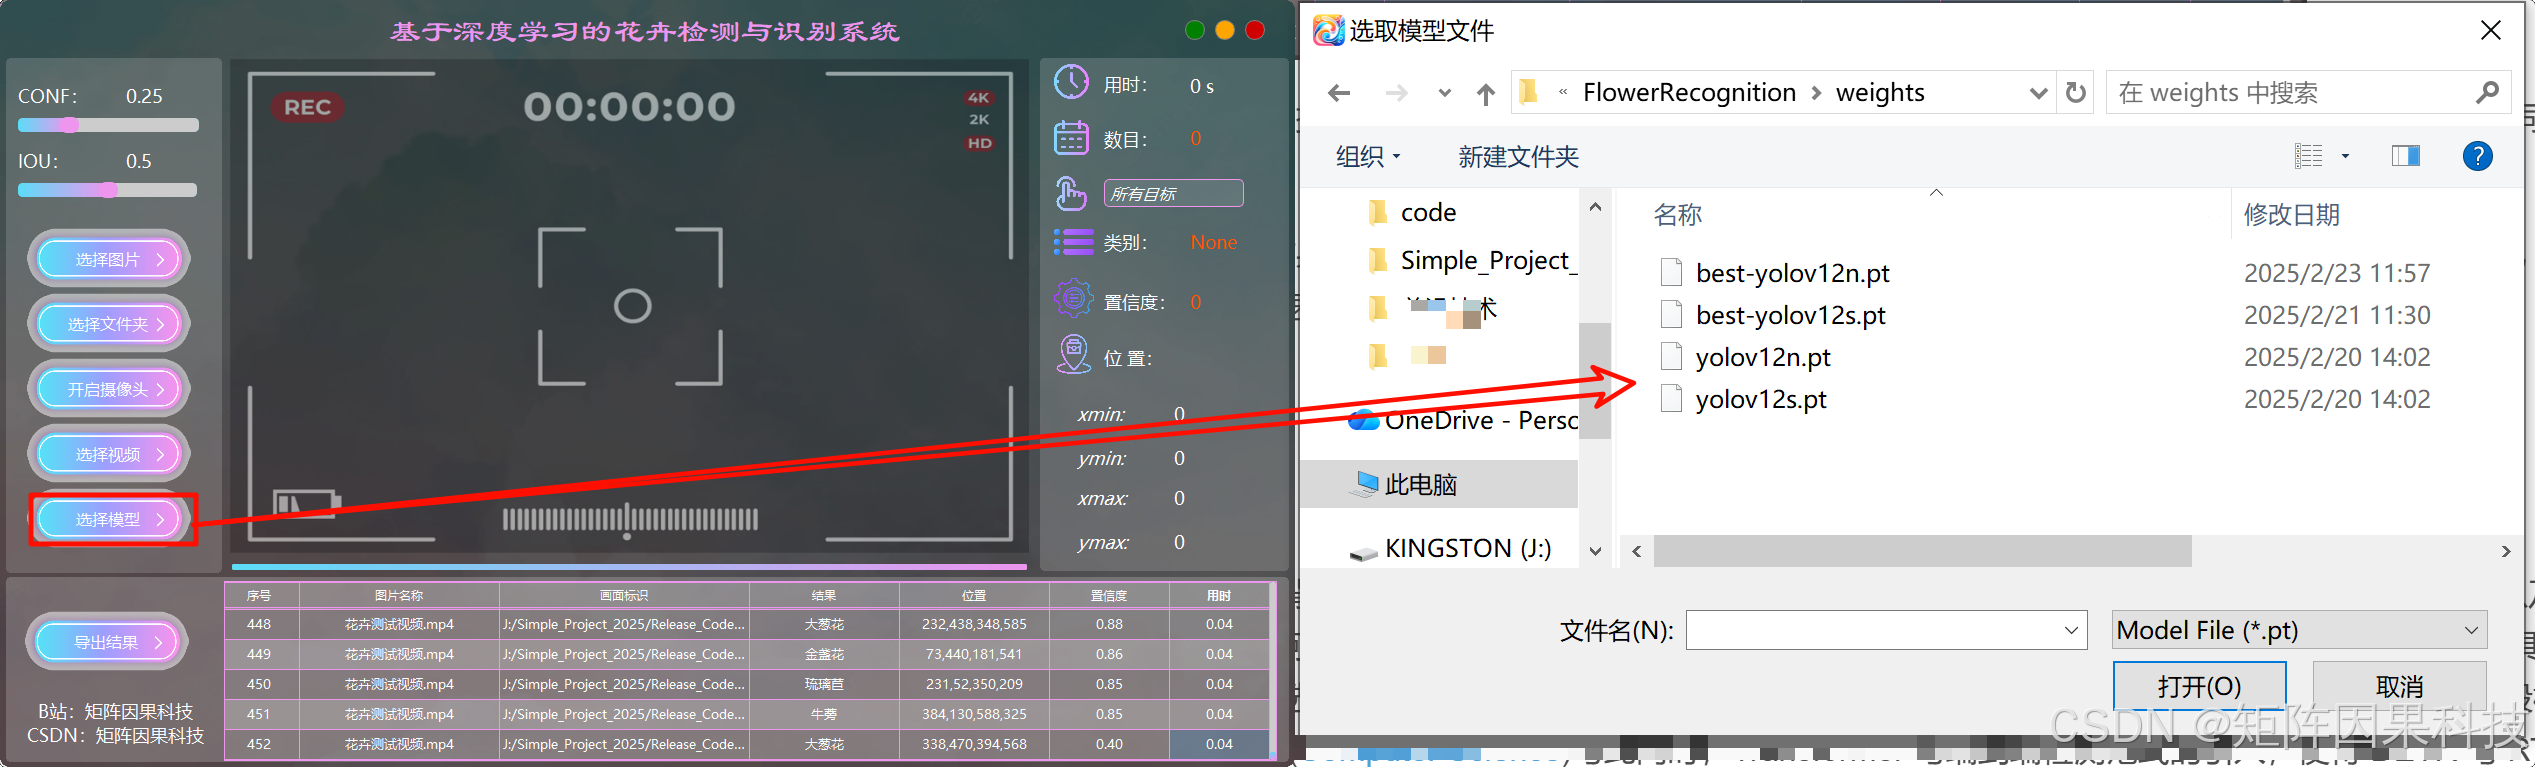The height and width of the screenshot is (767, 2535).
Task: Click the timer clock icon beside 用时
Action: point(1071,83)
